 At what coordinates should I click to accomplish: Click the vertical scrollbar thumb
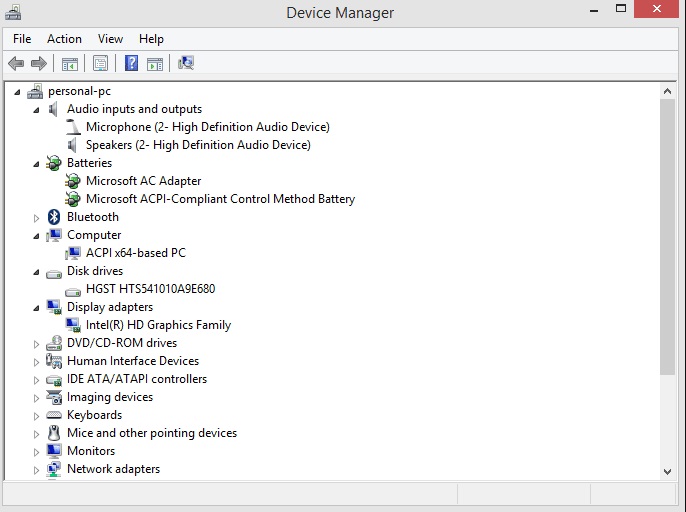click(x=667, y=237)
